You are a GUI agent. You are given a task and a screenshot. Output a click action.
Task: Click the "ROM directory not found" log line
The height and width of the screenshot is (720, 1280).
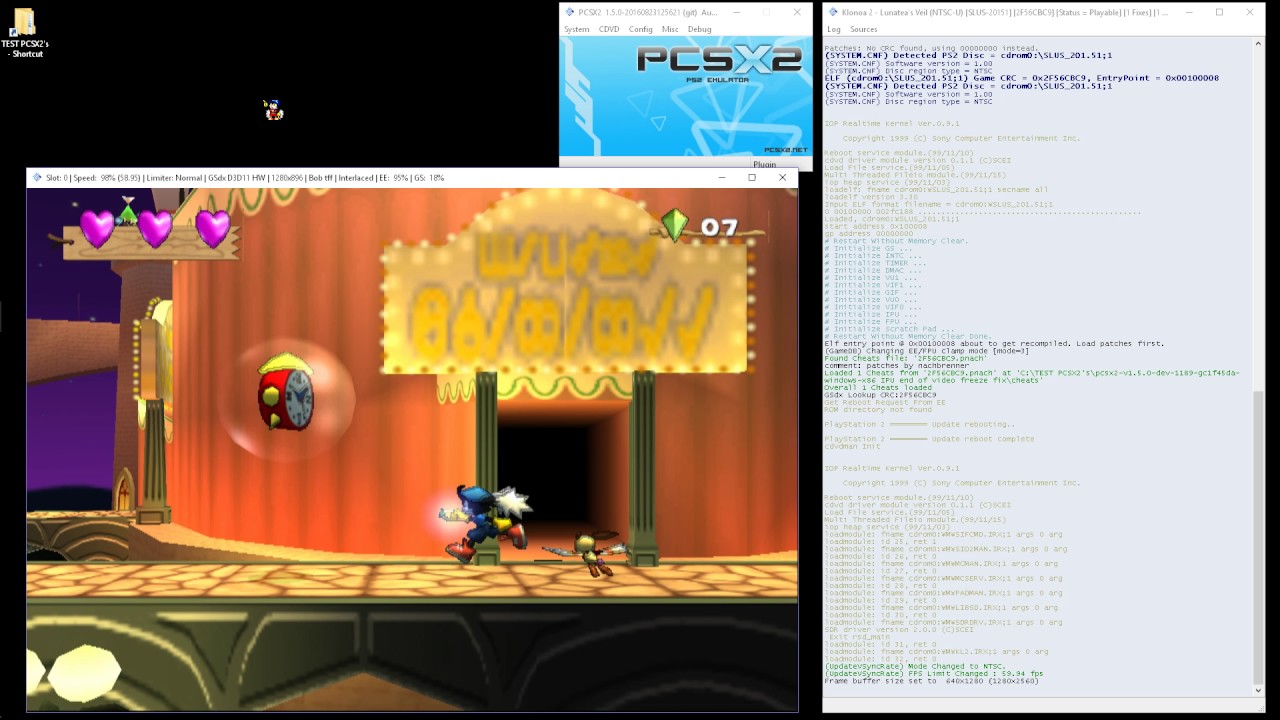click(878, 410)
